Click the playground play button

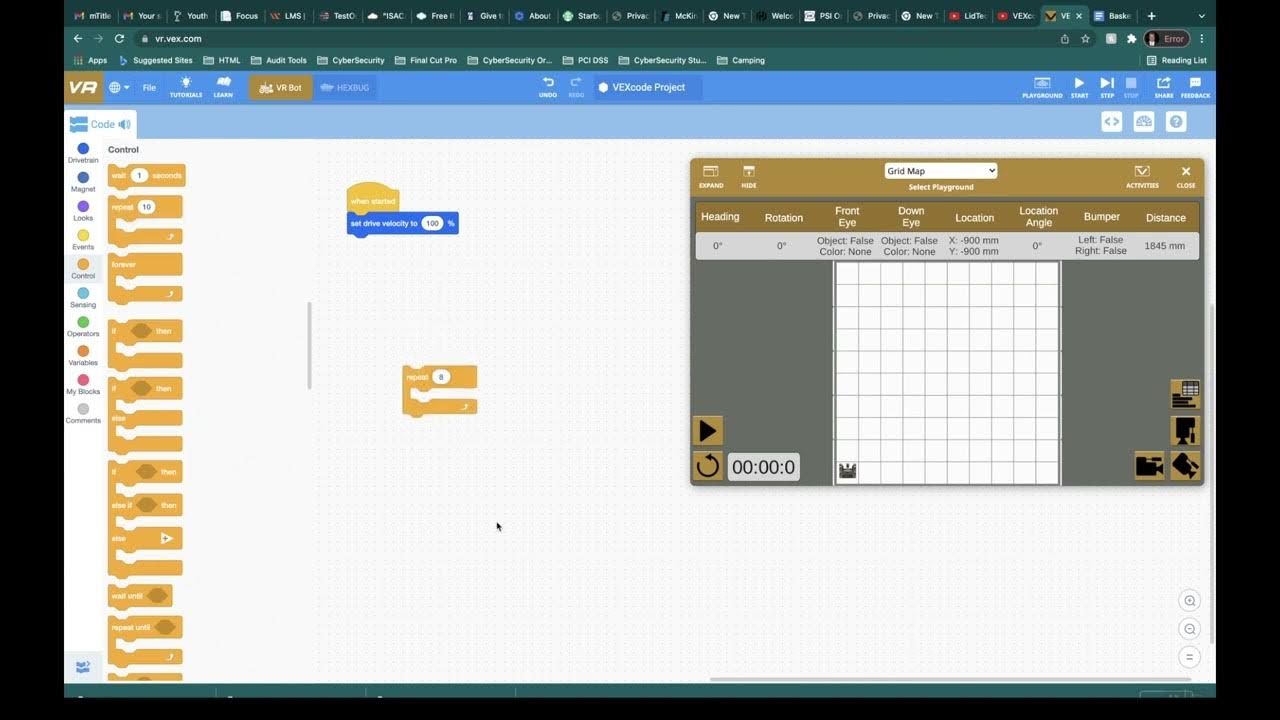(x=707, y=431)
